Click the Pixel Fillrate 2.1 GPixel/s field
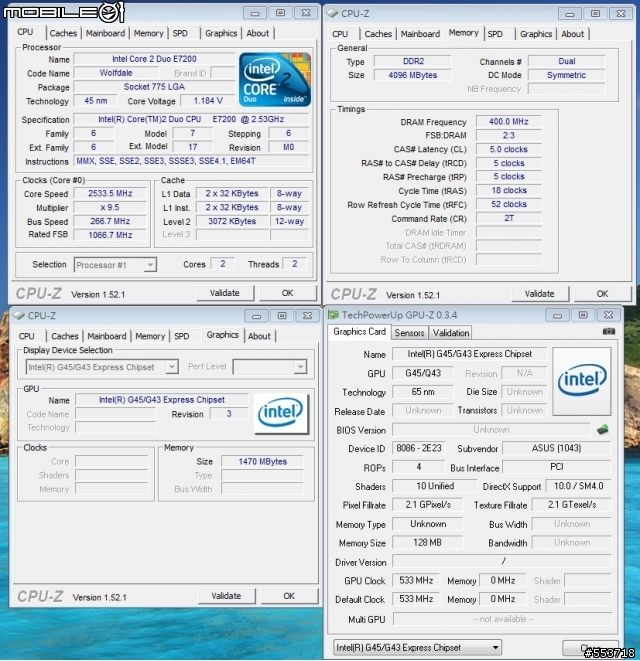Viewport: 640px width, 661px height. 427,505
